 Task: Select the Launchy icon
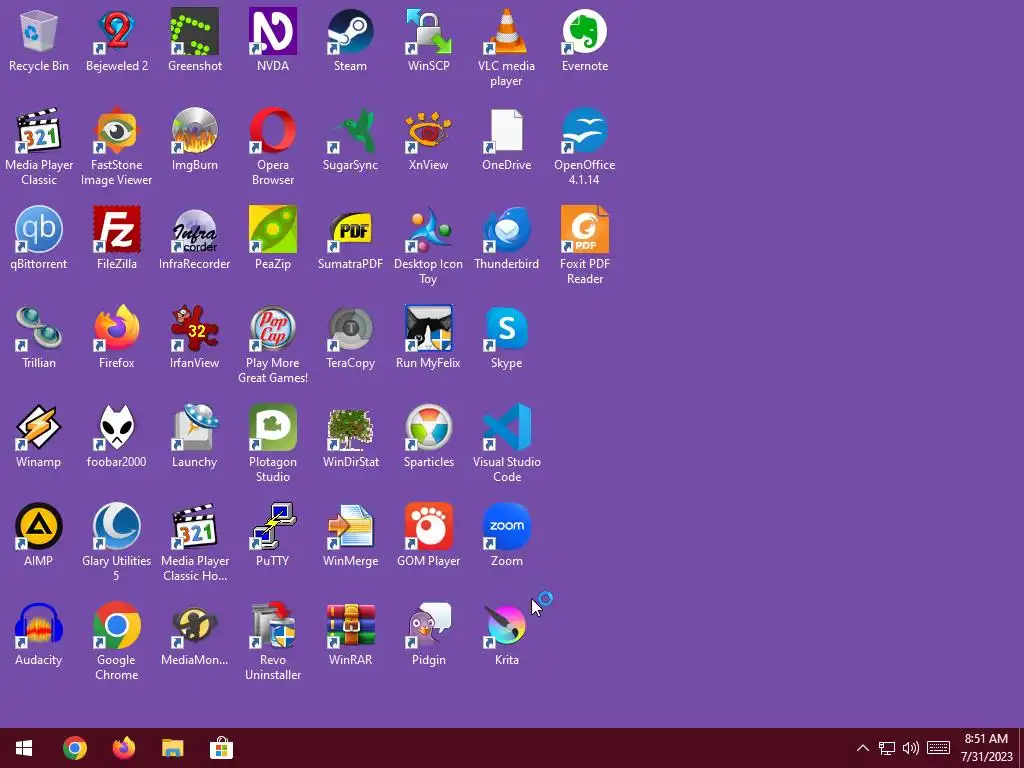[195, 428]
